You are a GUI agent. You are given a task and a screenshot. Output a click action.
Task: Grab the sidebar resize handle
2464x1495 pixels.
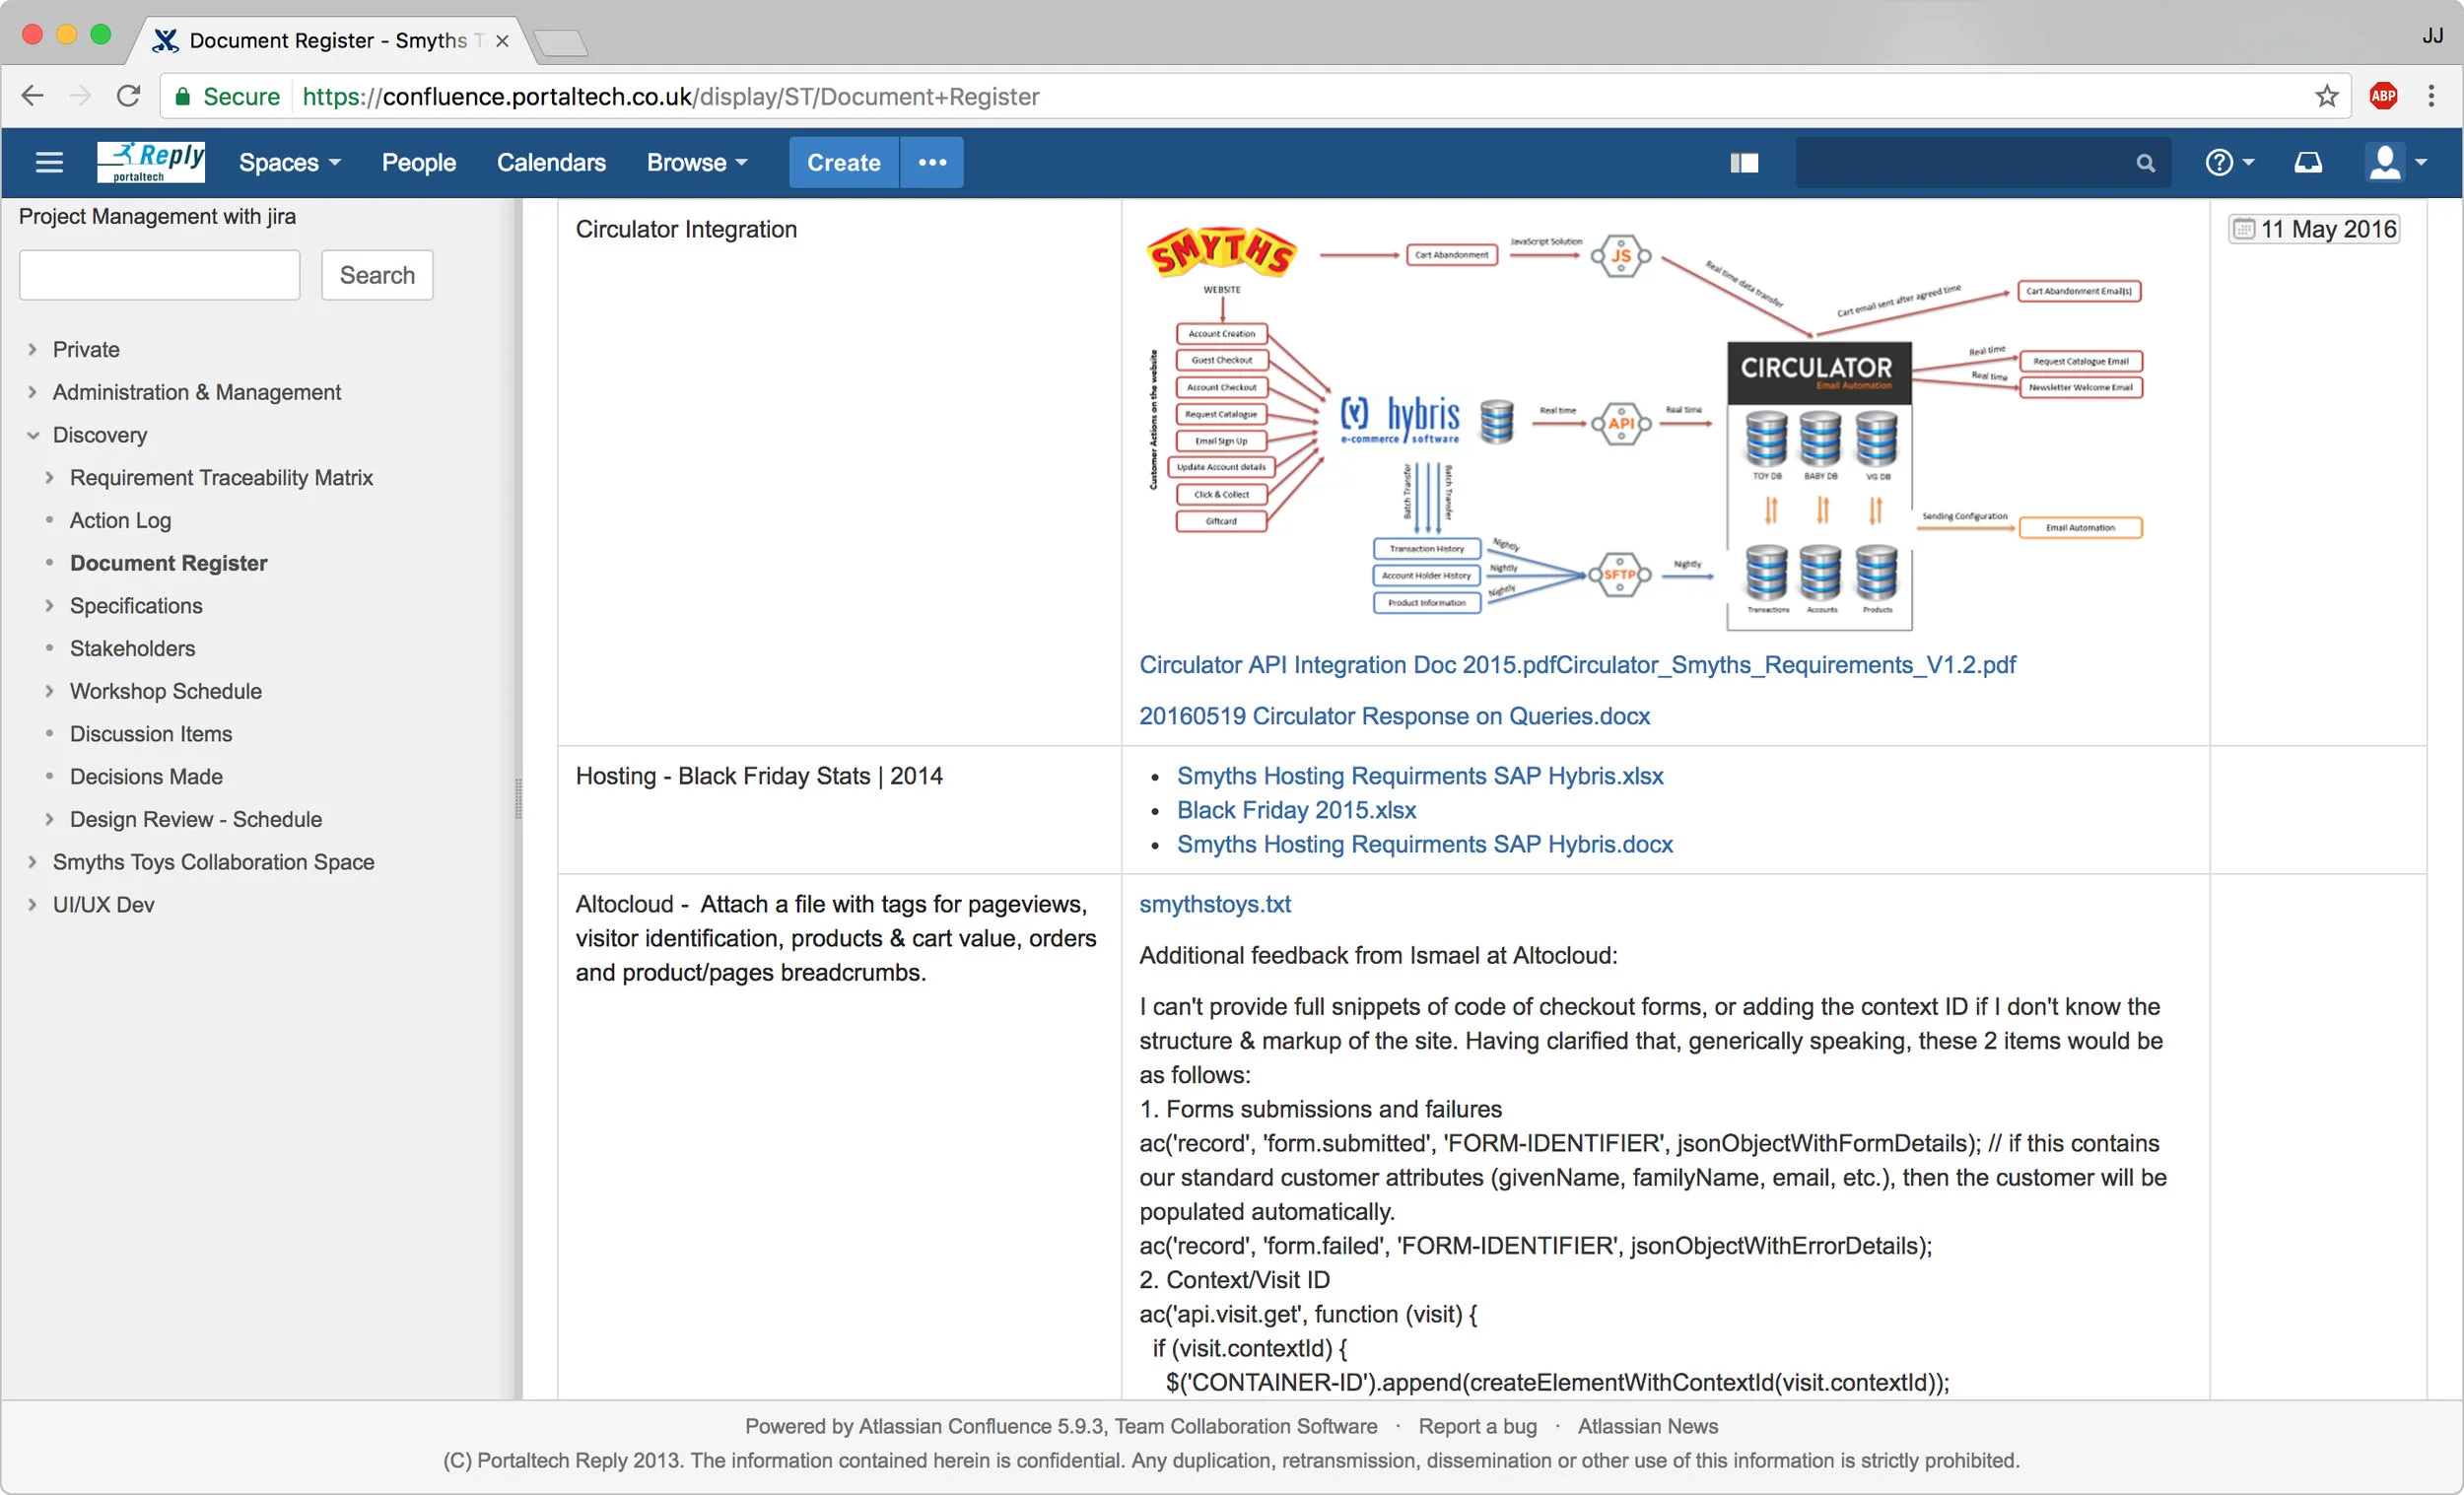point(518,799)
